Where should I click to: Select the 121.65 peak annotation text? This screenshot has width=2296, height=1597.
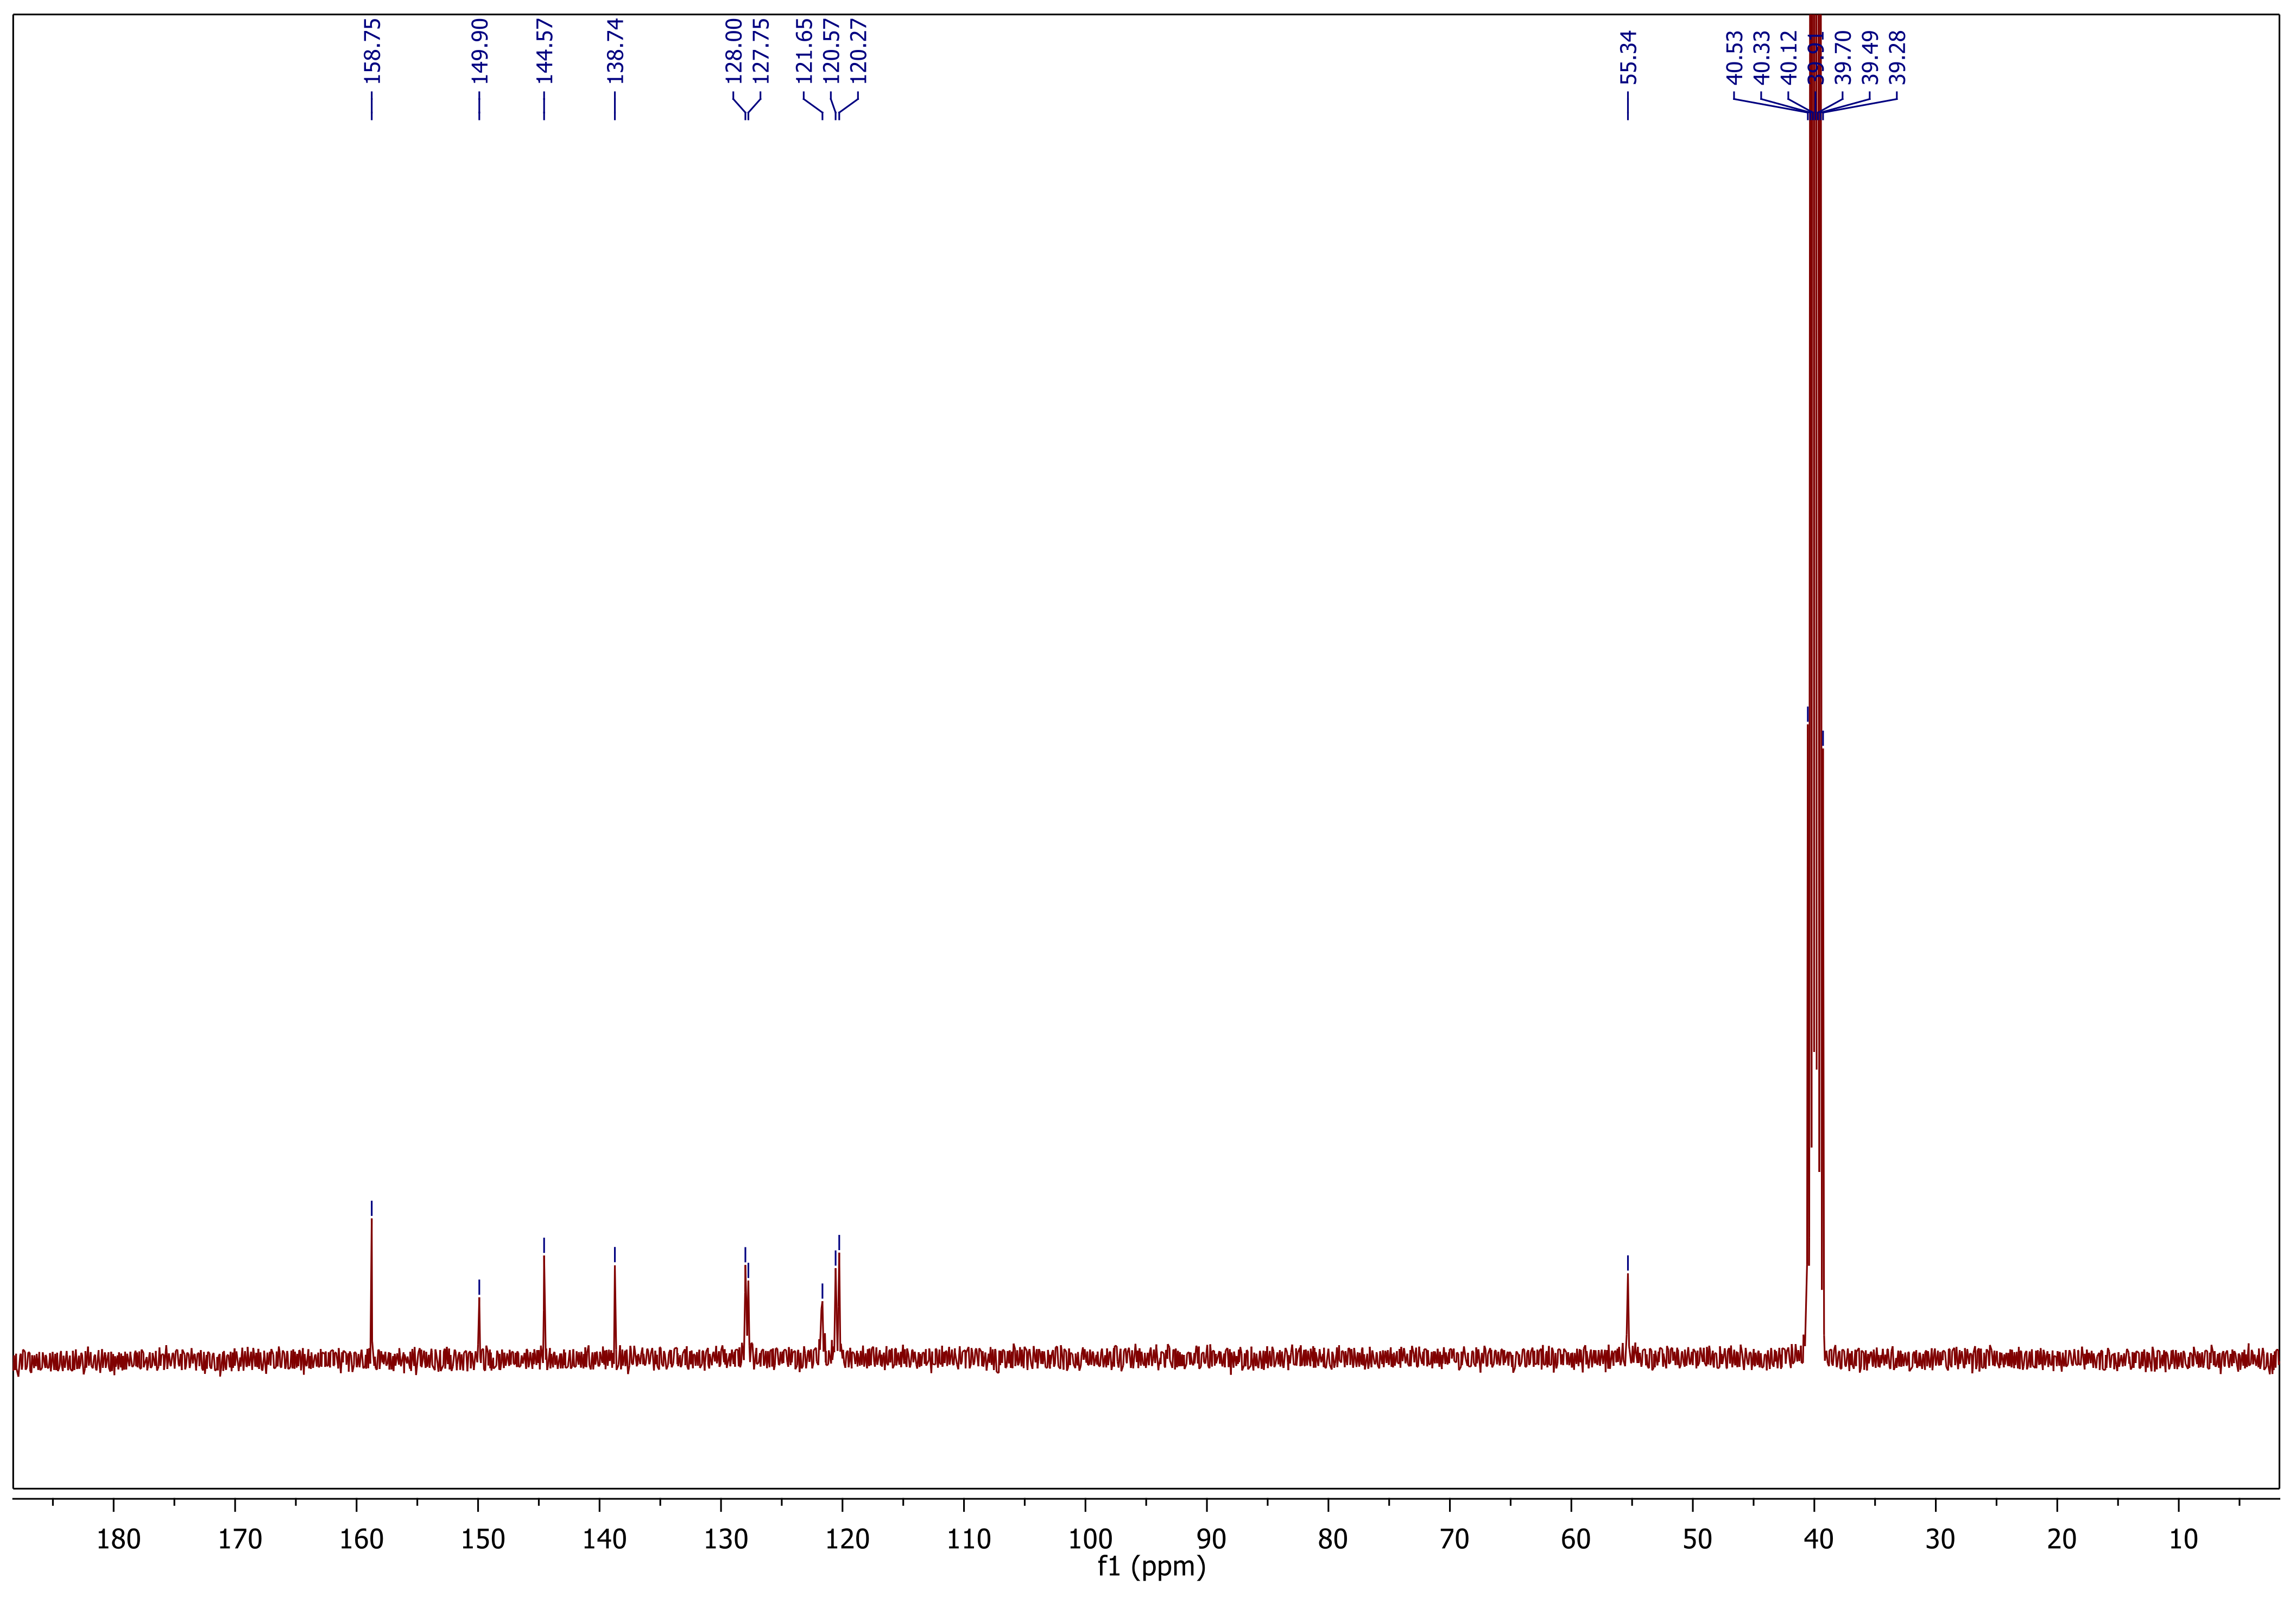pos(805,51)
